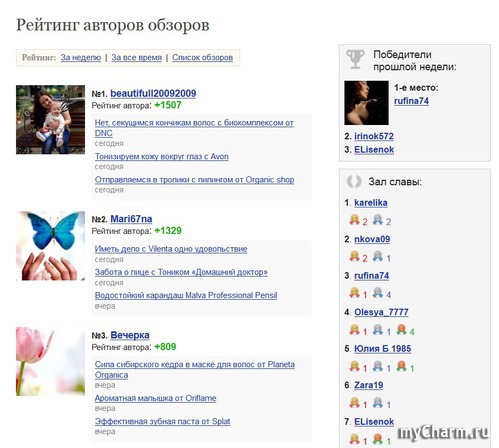Click rufina74's silver medal icon in Зал славы
This screenshot has height=448, width=499.
(x=378, y=293)
